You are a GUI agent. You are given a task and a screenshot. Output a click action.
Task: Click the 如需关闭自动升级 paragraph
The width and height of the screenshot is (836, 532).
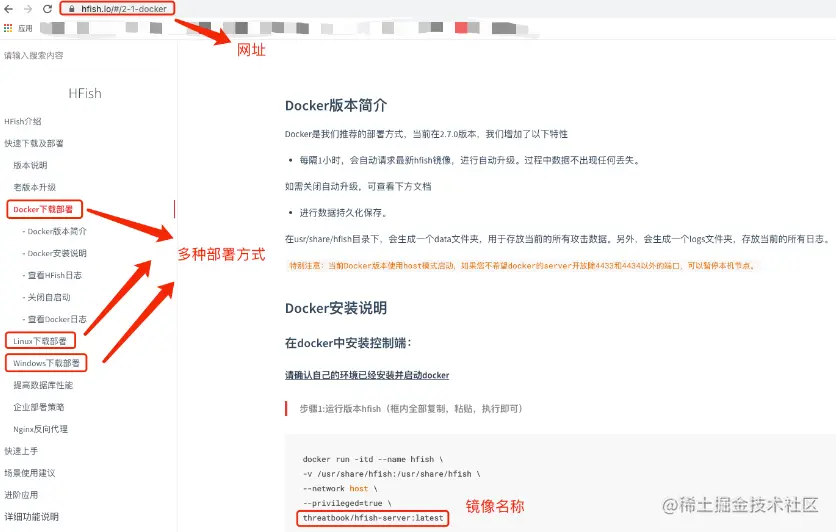coord(358,186)
